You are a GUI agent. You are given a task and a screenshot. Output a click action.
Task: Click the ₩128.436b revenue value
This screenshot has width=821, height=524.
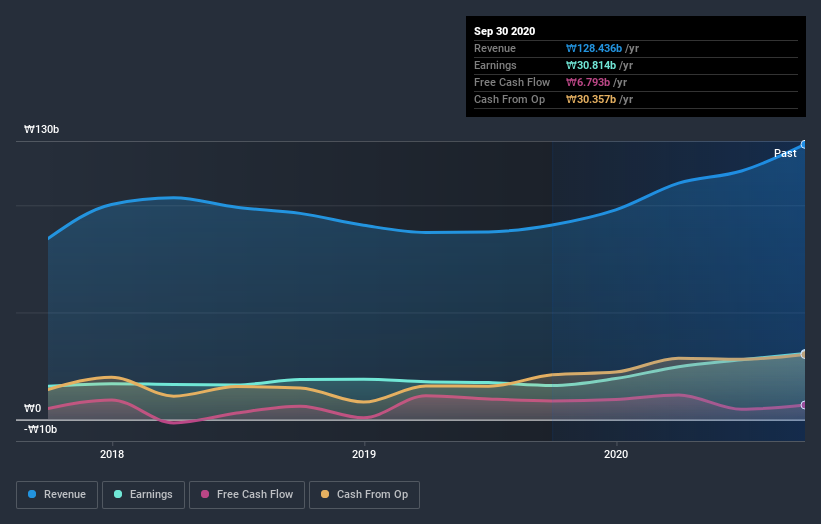click(x=594, y=48)
